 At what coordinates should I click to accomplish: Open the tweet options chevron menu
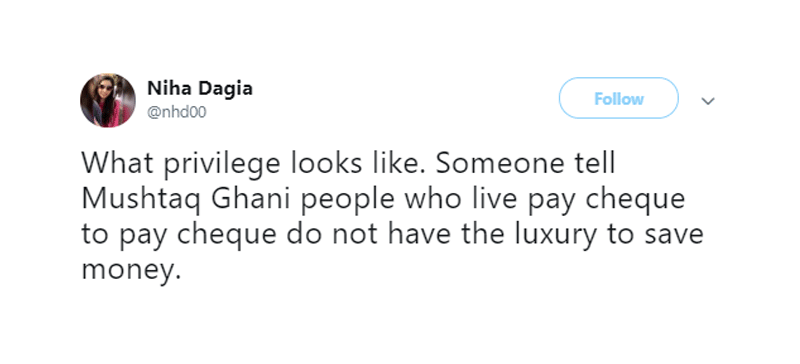[x=708, y=101]
